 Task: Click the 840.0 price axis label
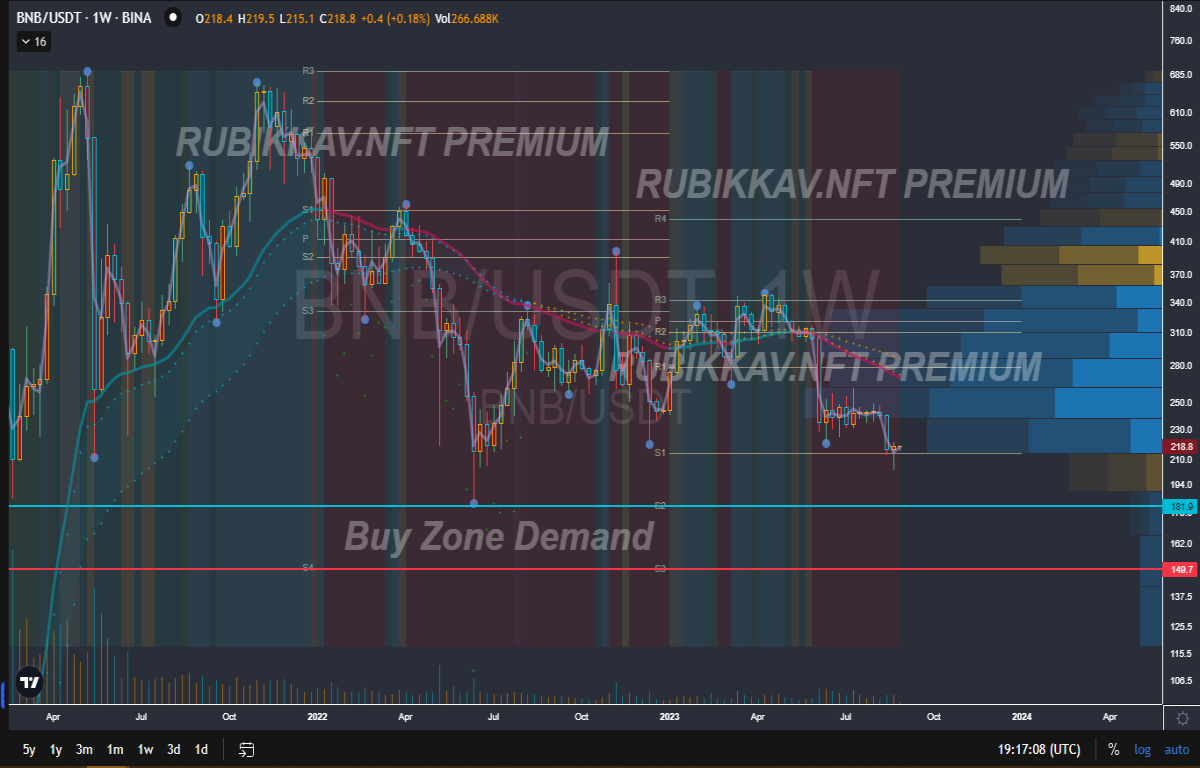pyautogui.click(x=1182, y=9)
